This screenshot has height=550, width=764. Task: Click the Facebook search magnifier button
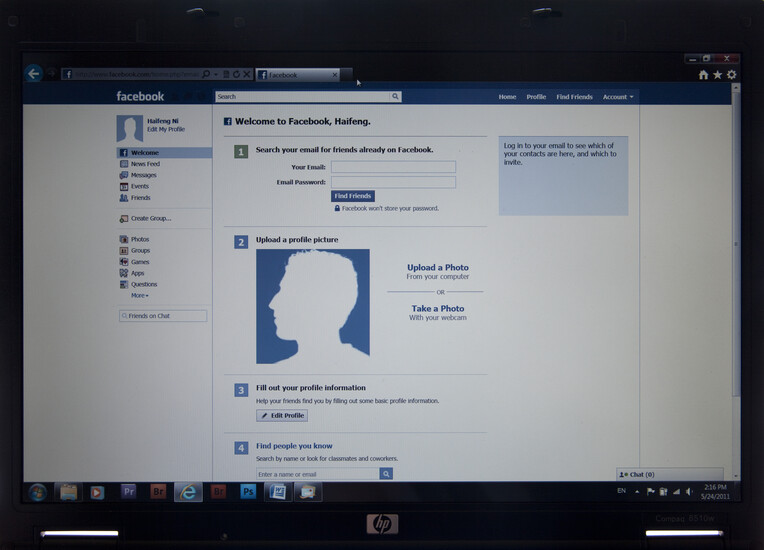coord(395,96)
